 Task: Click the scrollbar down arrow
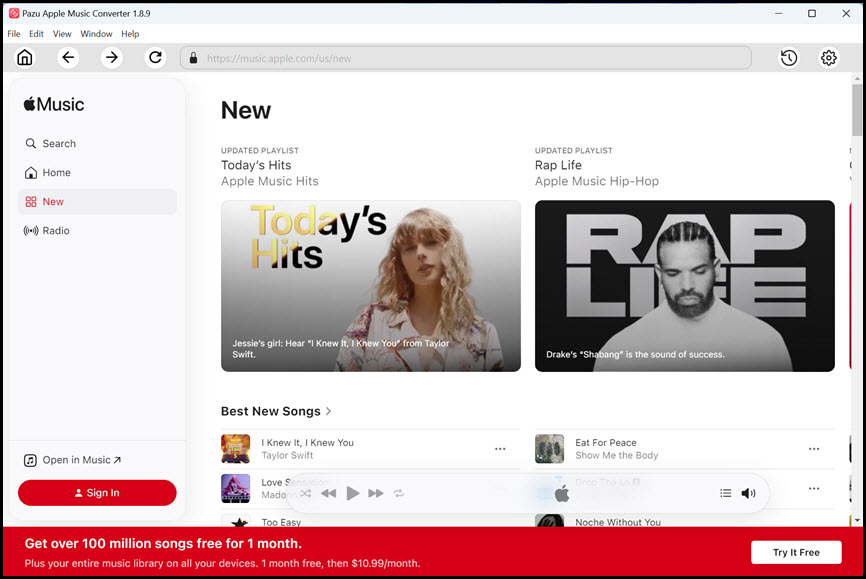coord(857,520)
